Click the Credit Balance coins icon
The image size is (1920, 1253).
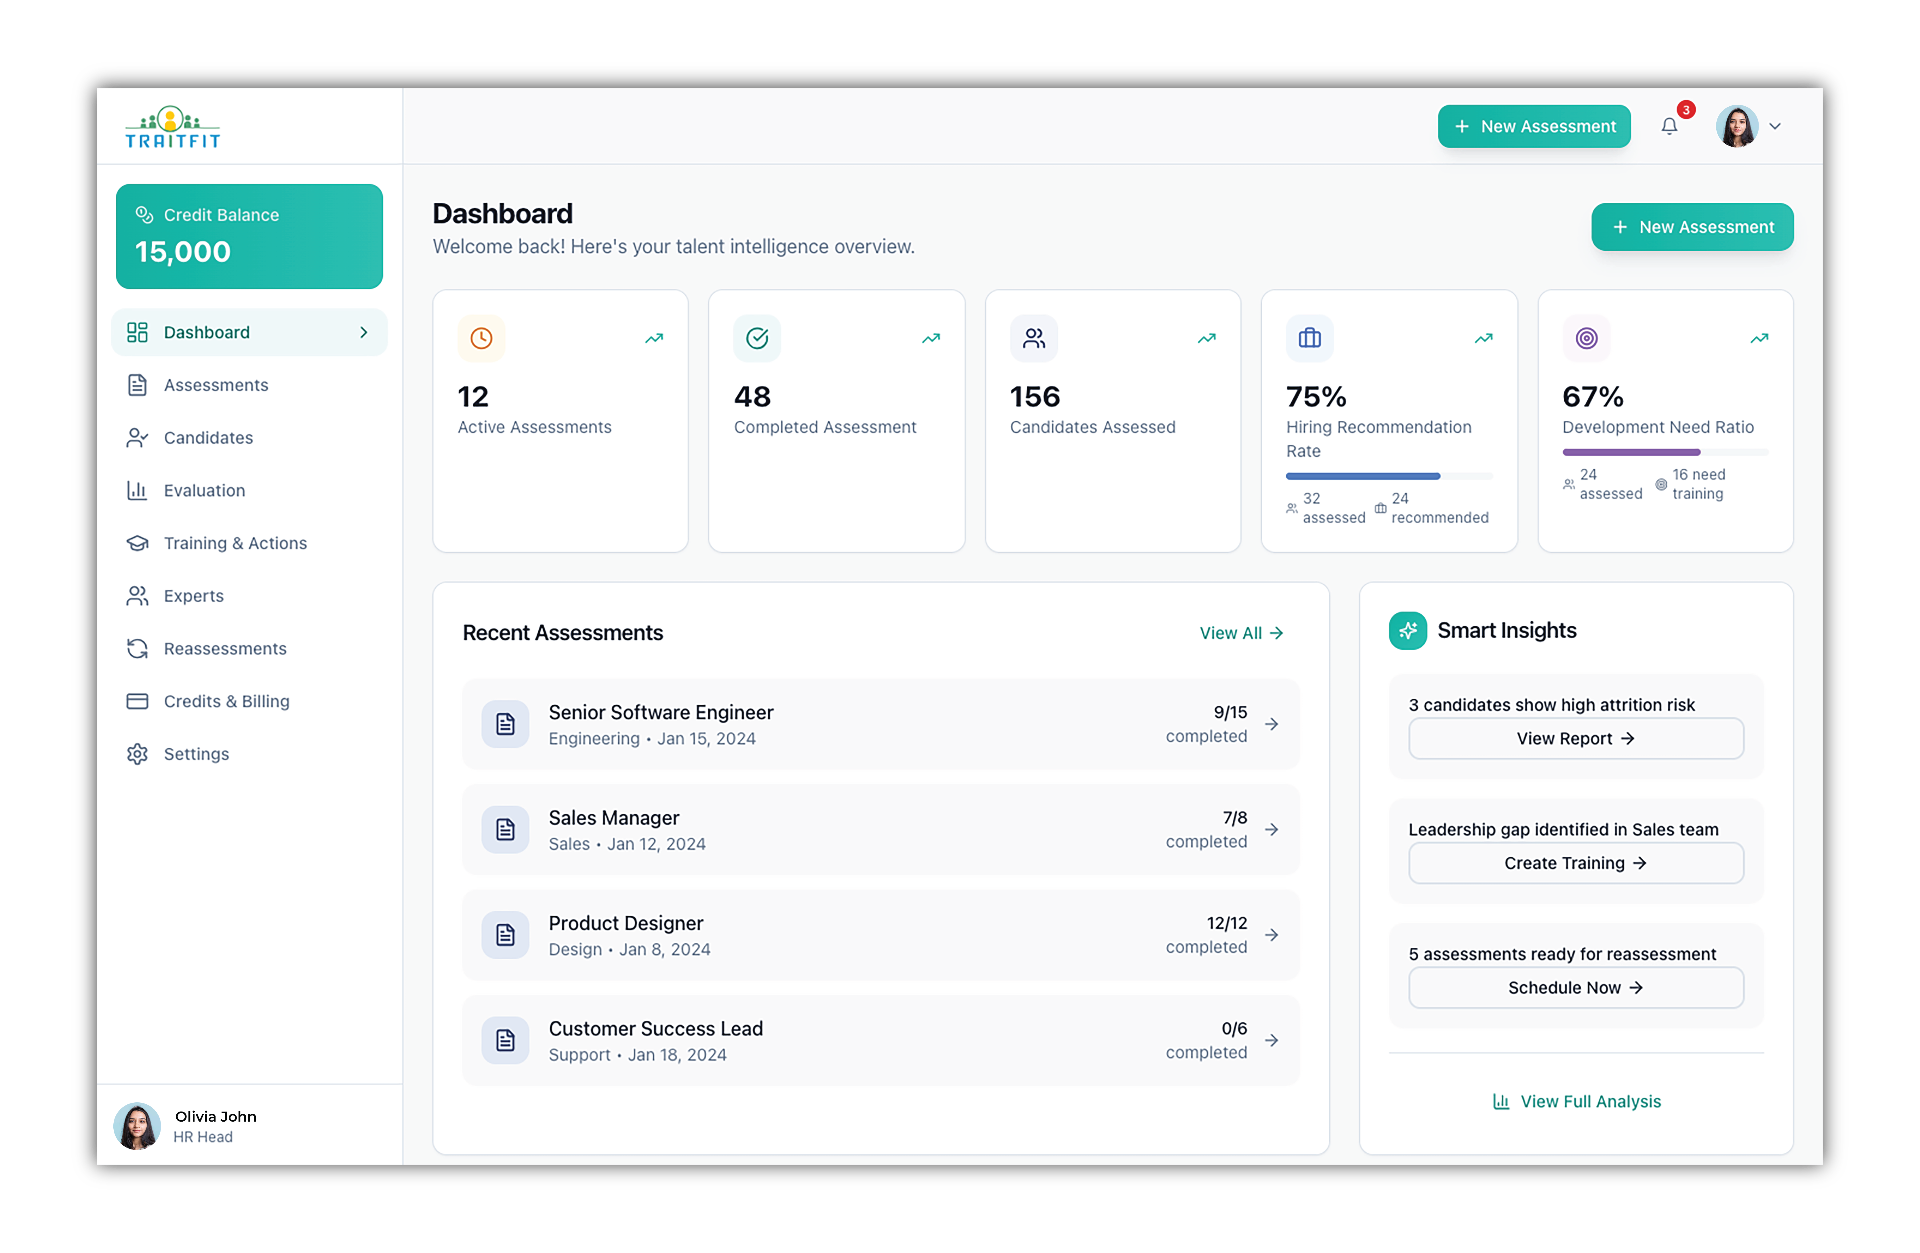144,215
